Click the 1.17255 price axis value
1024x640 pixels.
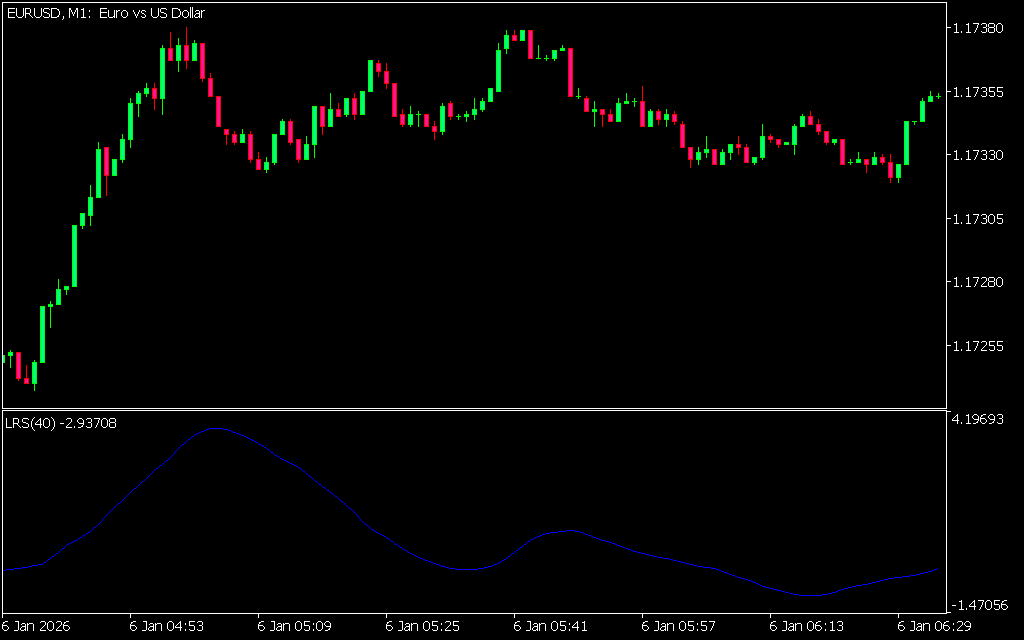pyautogui.click(x=981, y=346)
